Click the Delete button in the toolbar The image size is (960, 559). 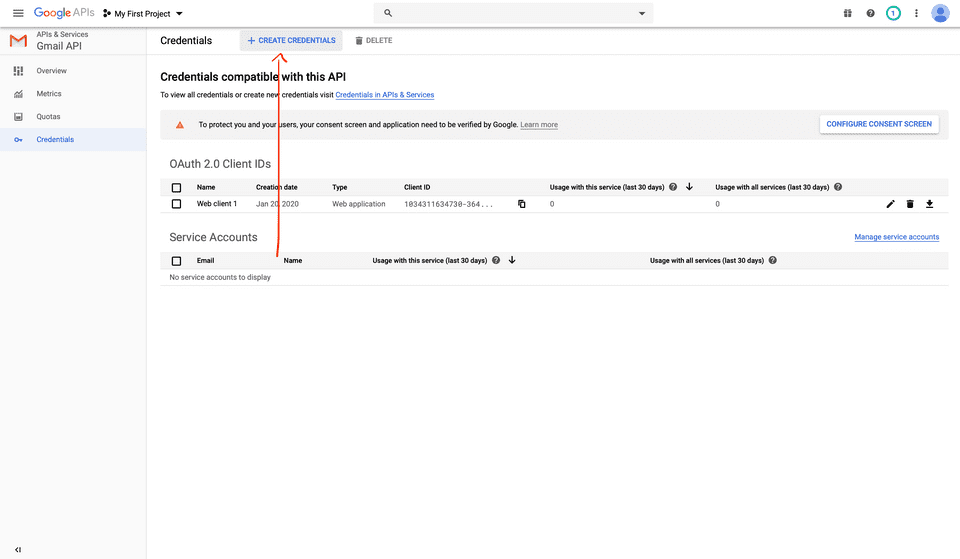pos(373,40)
